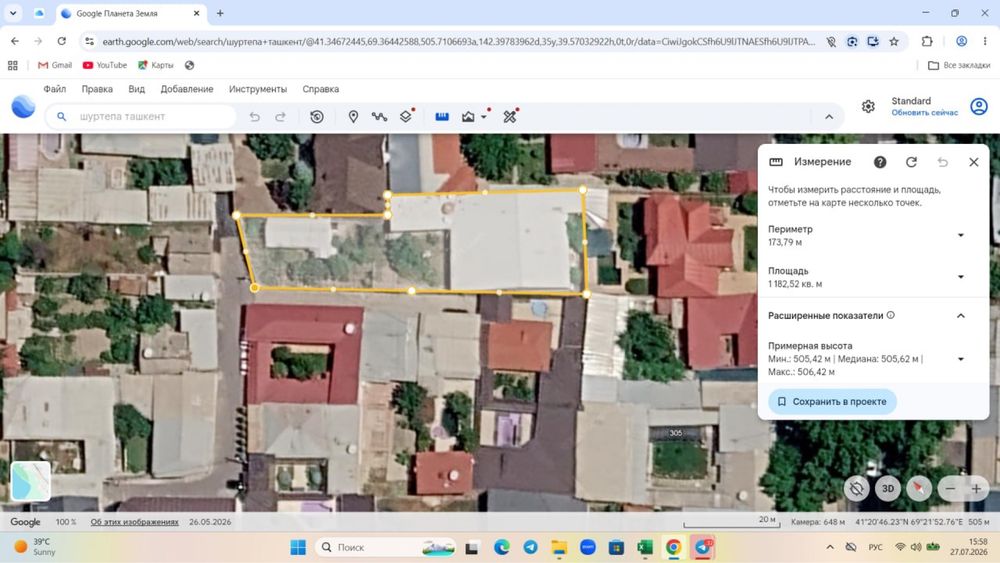This screenshot has width=1000, height=563.
Task: Open Периметр units dropdown arrow
Action: tap(960, 235)
